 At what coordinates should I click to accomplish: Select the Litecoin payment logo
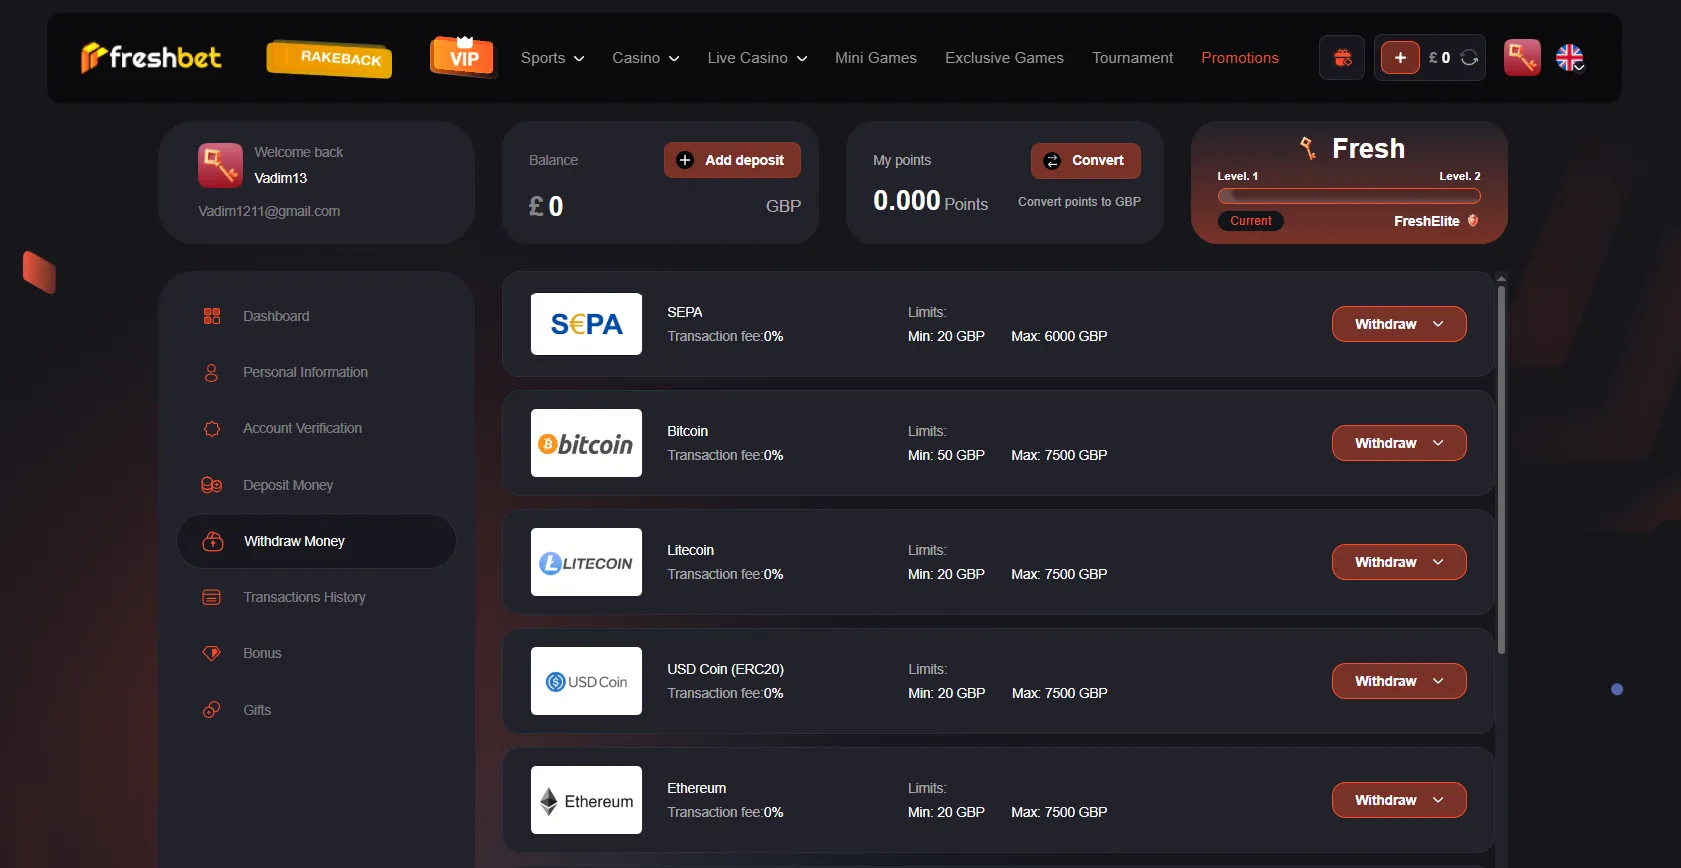586,562
